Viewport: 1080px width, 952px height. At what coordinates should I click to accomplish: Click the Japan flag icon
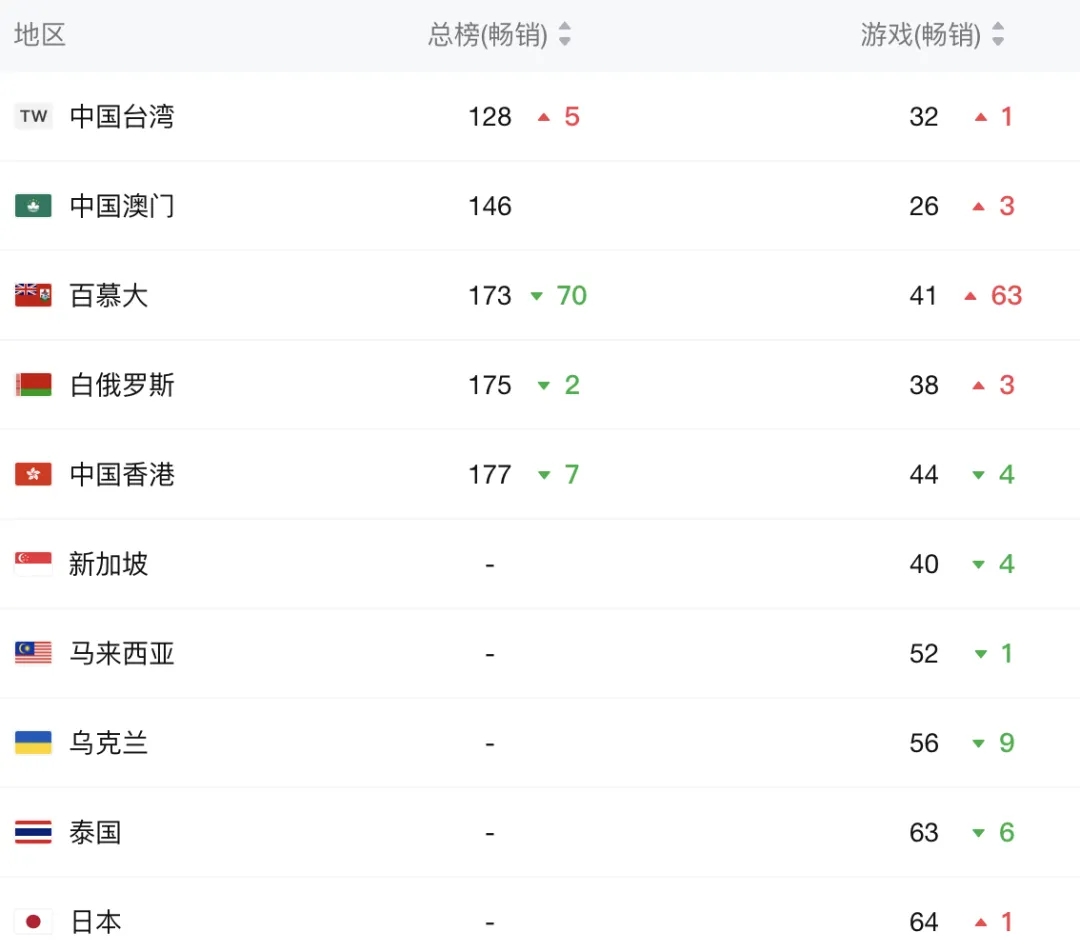(x=33, y=921)
